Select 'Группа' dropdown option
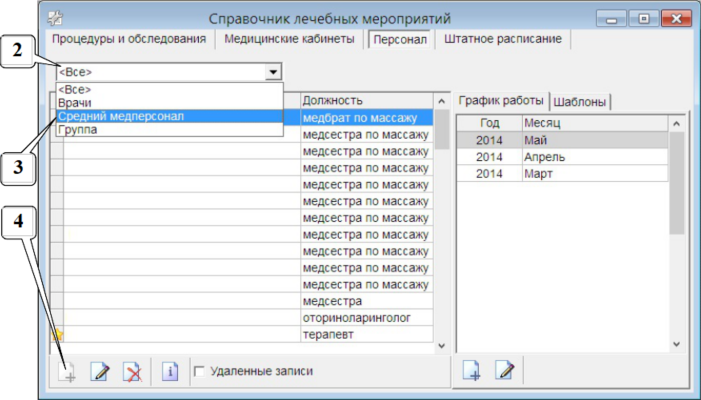Screen dimensions: 701x400 [78, 129]
